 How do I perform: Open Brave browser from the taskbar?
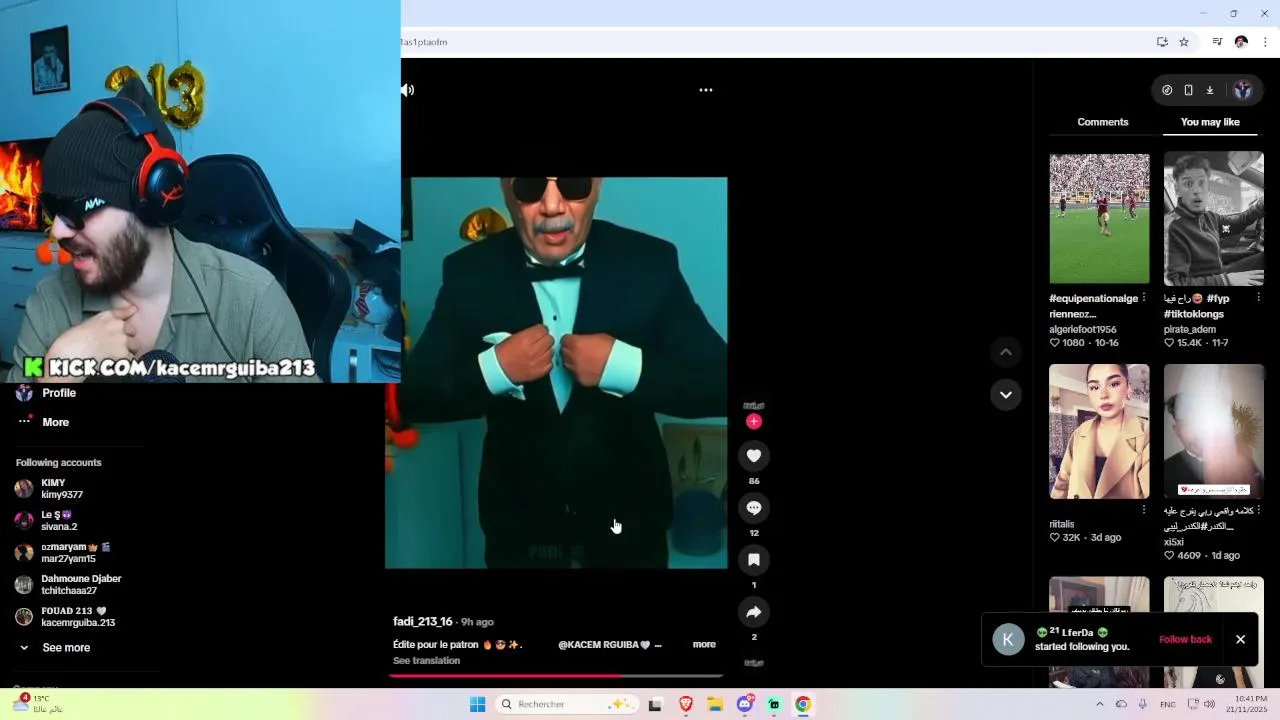tap(686, 704)
